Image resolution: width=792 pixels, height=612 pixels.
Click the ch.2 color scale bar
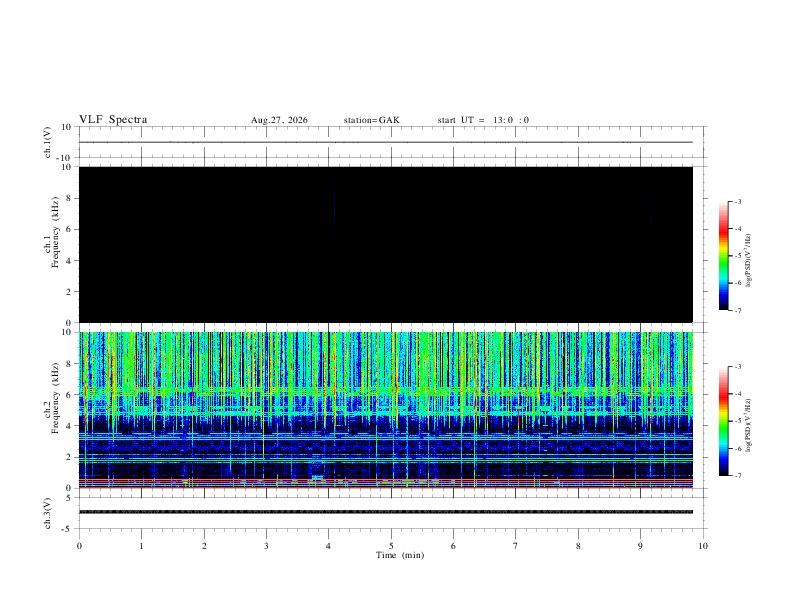(x=724, y=421)
